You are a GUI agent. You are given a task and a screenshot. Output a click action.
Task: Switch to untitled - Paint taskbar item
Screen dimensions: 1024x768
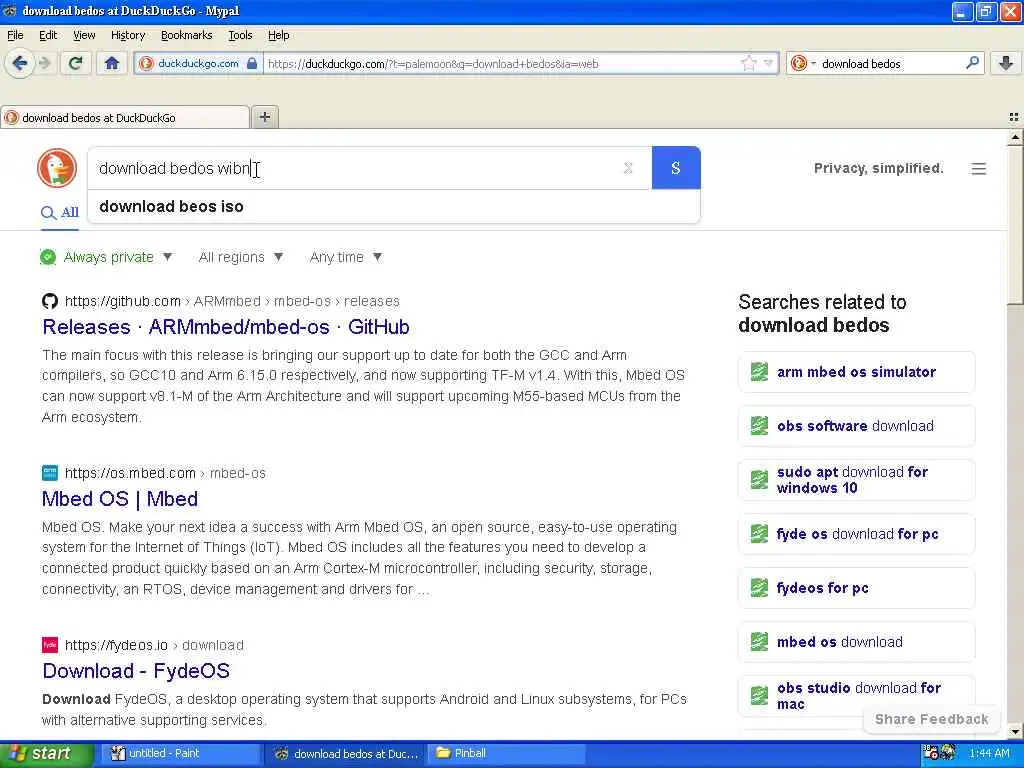tap(179, 754)
